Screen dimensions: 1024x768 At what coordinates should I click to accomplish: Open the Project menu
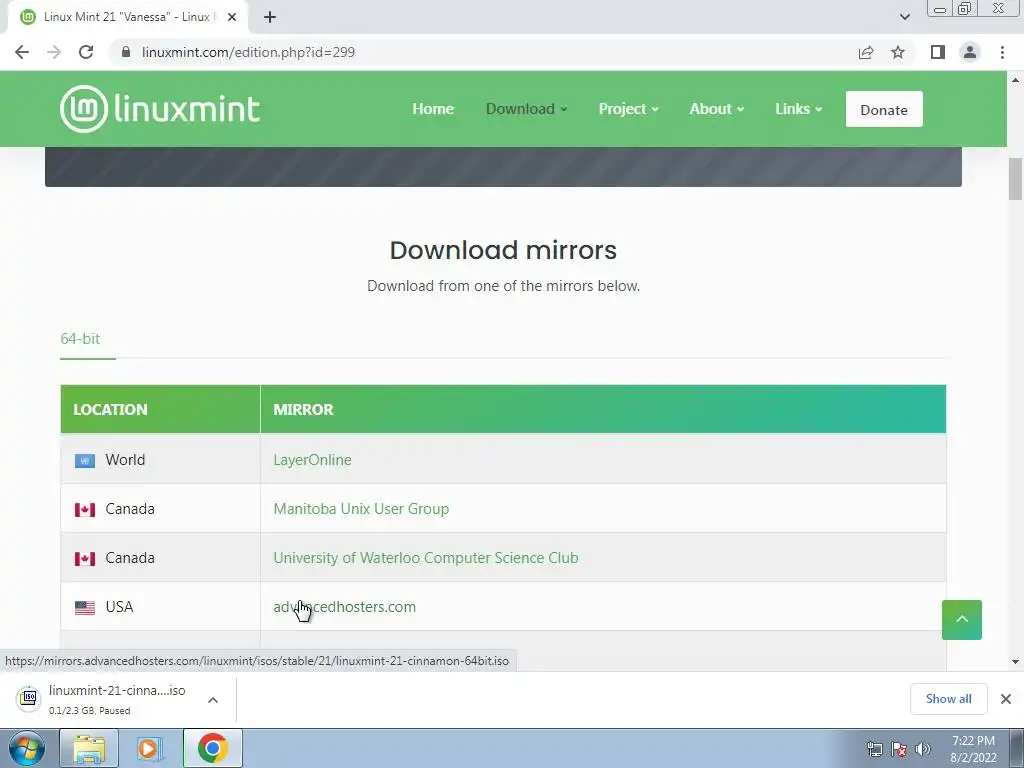coord(628,109)
